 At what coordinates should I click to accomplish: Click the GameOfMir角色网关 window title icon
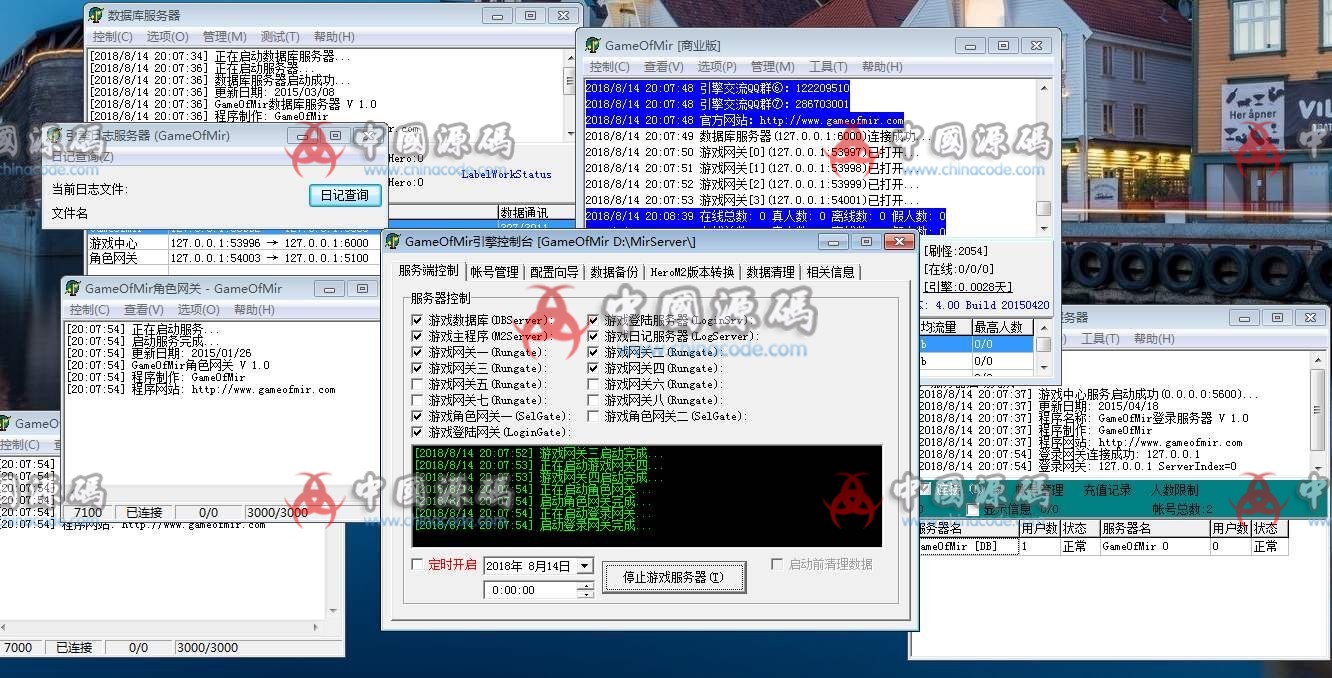pyautogui.click(x=73, y=288)
